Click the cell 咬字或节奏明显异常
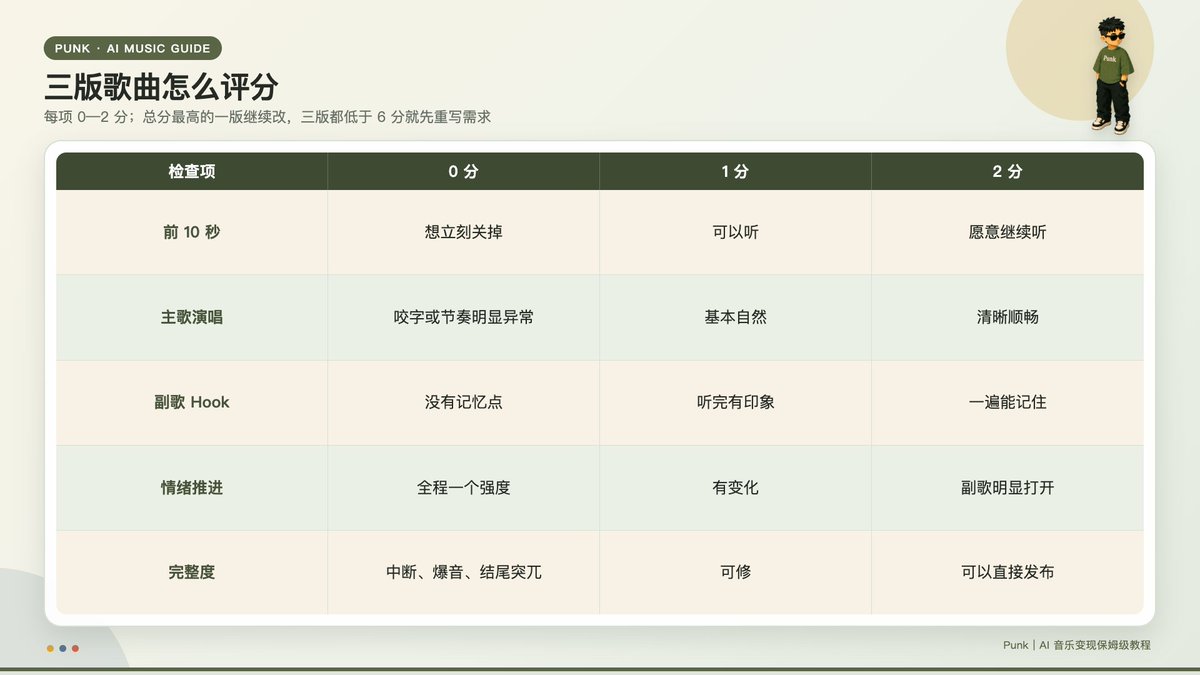This screenshot has width=1200, height=675. click(x=464, y=317)
